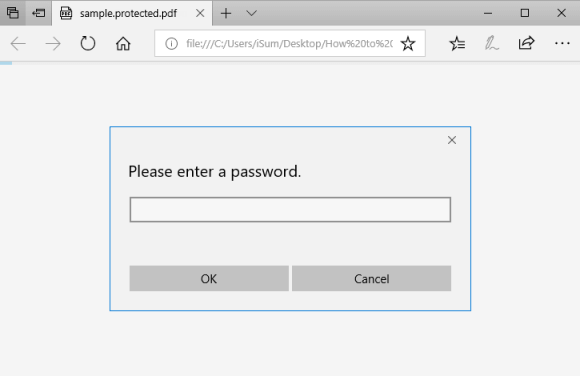Open a new tab
The width and height of the screenshot is (580, 376).
tap(226, 13)
